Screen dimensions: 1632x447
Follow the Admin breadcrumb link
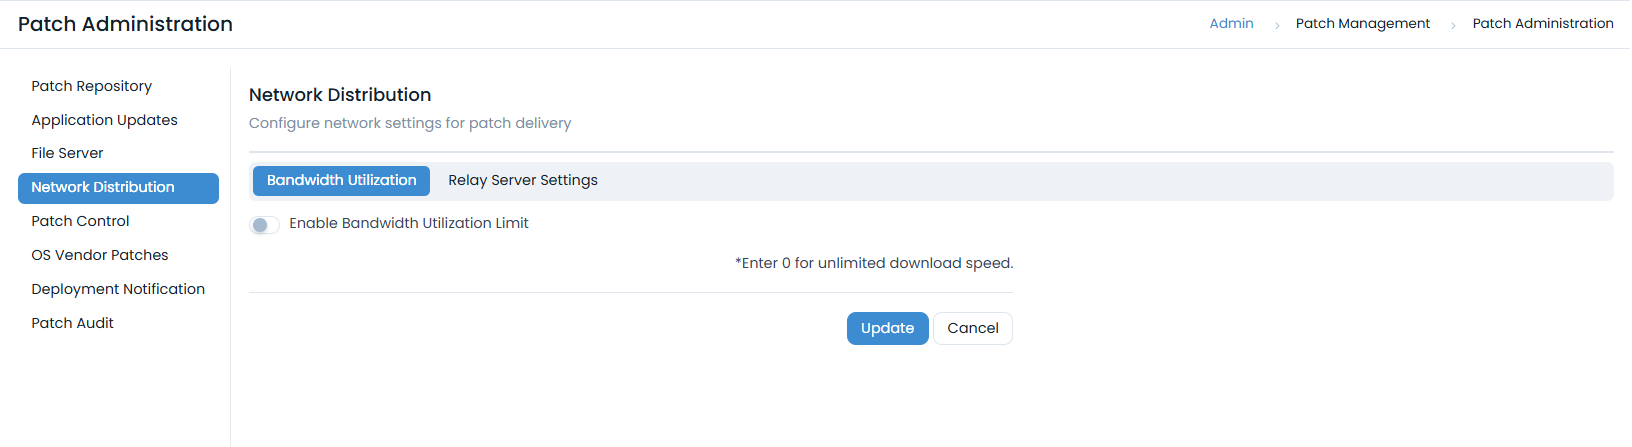click(1231, 23)
